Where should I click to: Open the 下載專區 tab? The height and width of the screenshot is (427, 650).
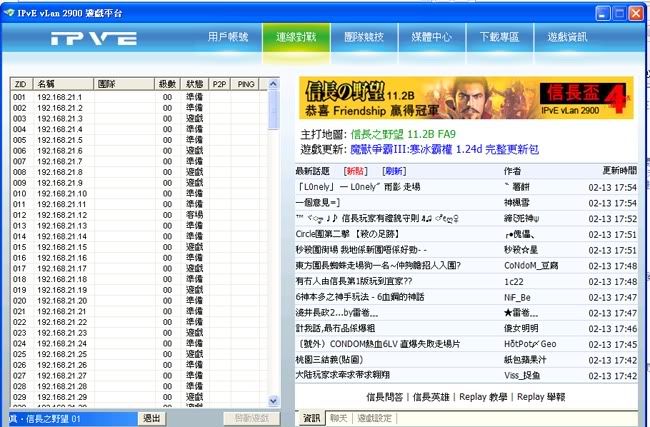[499, 37]
